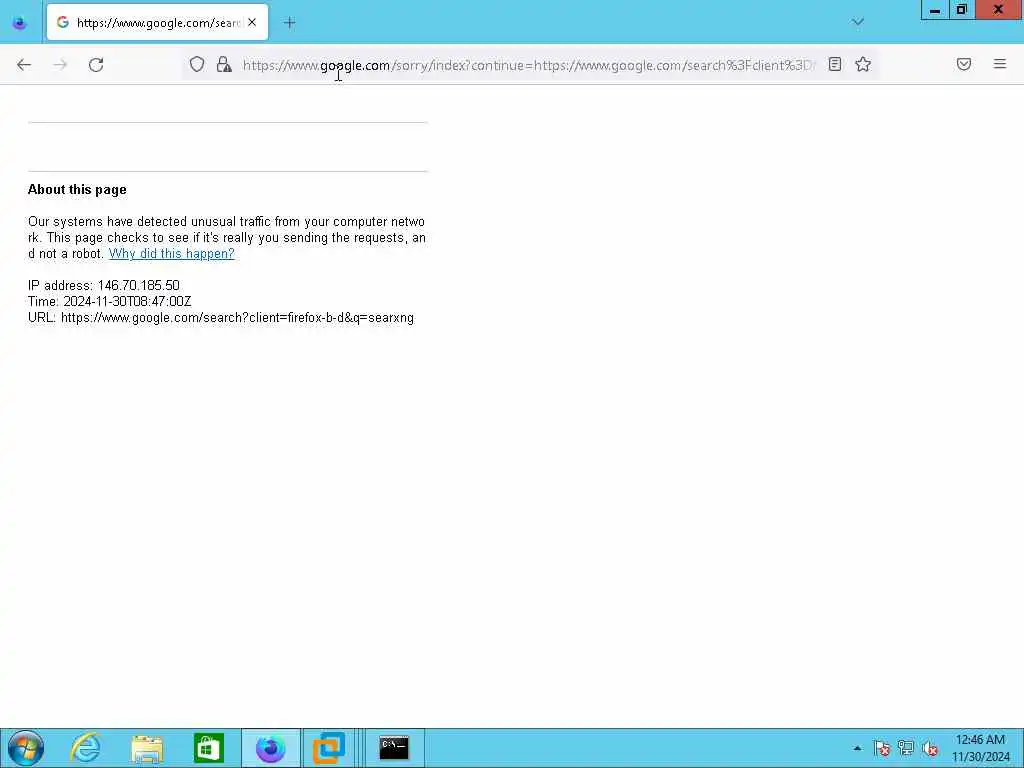Click the Action Center flag tray icon
Image resolution: width=1024 pixels, height=768 pixels.
tap(882, 748)
